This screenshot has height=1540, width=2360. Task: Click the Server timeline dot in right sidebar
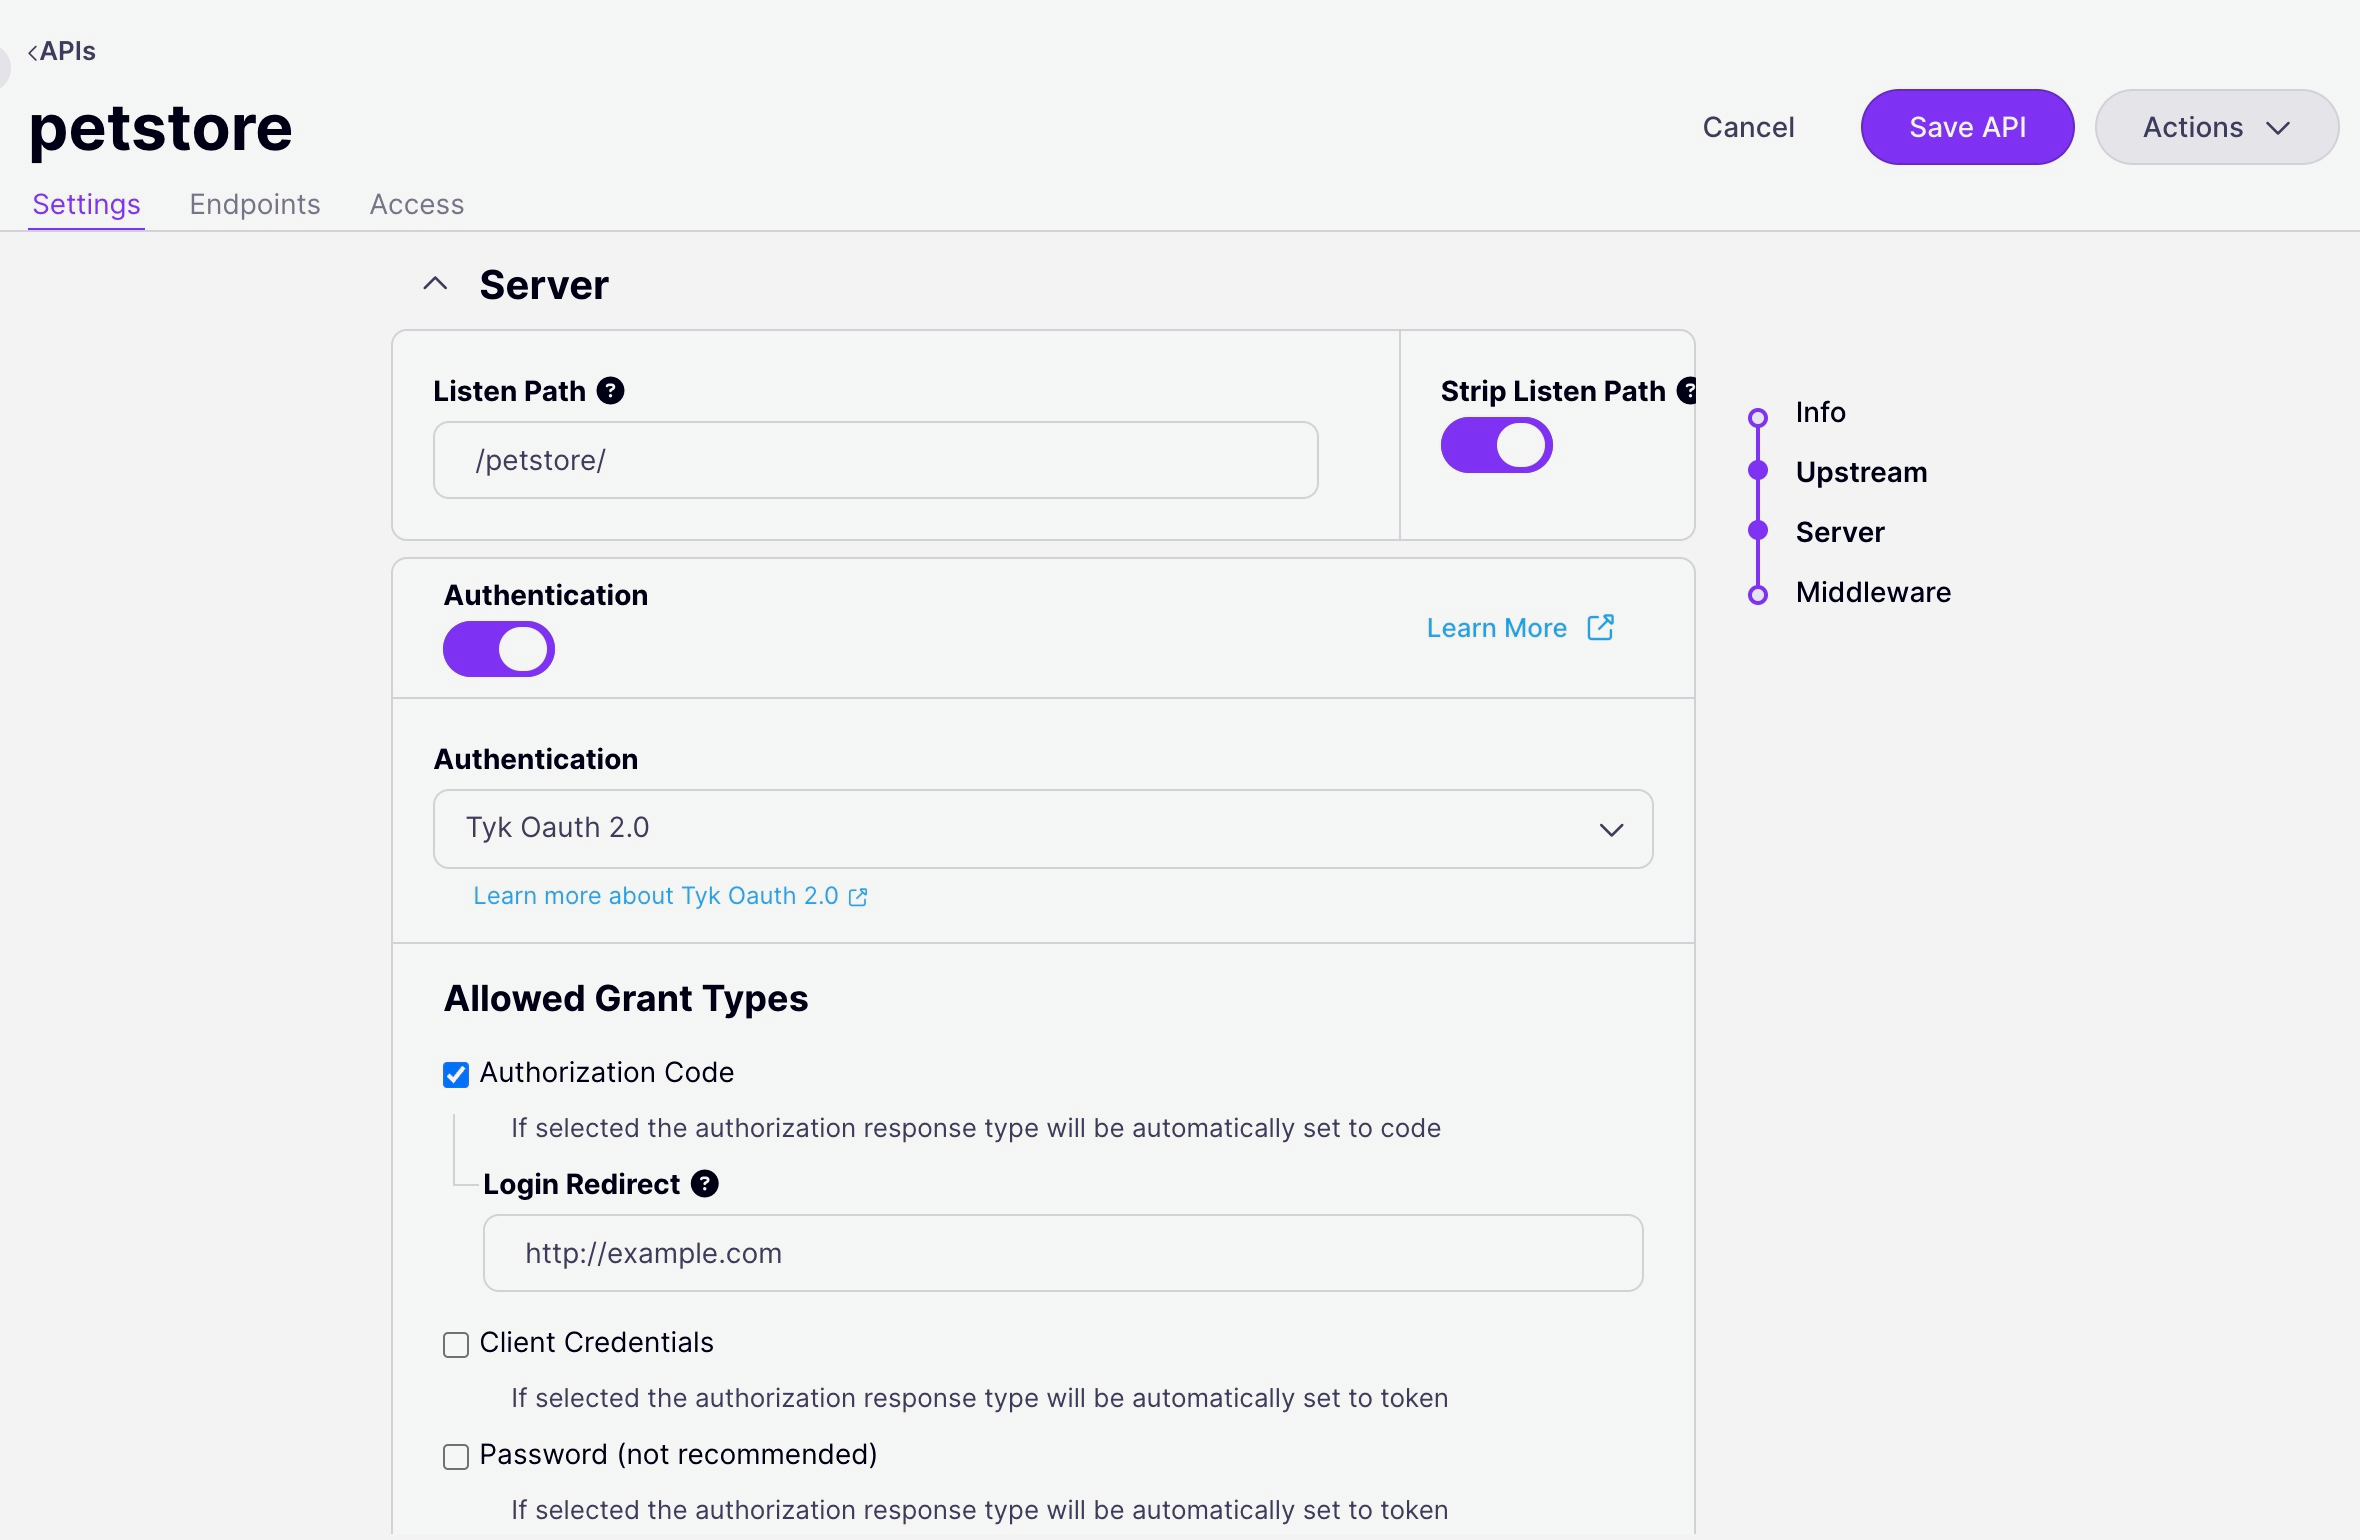pos(1758,532)
